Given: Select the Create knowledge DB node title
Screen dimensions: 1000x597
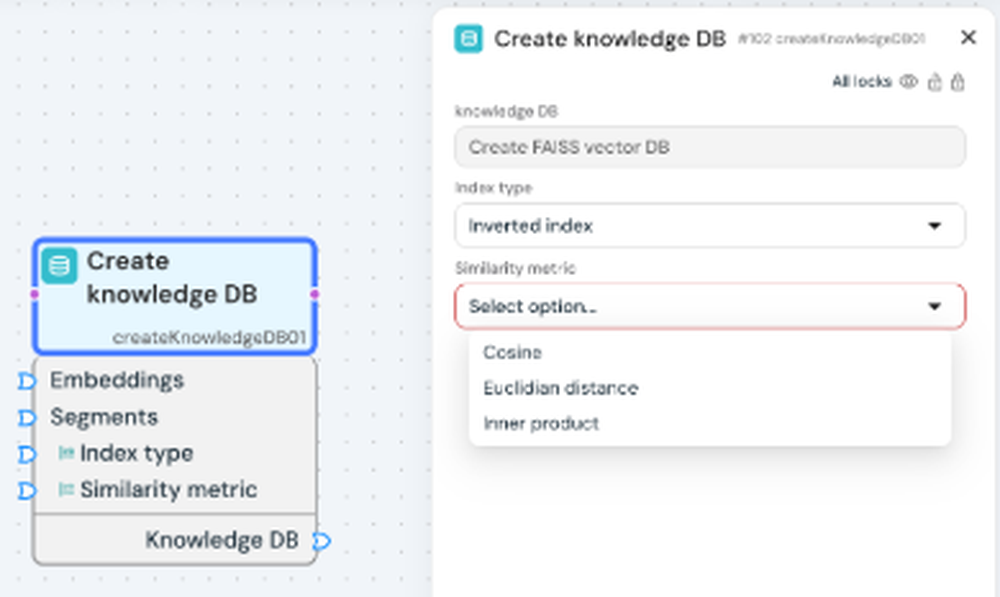Looking at the screenshot, I should 172,277.
